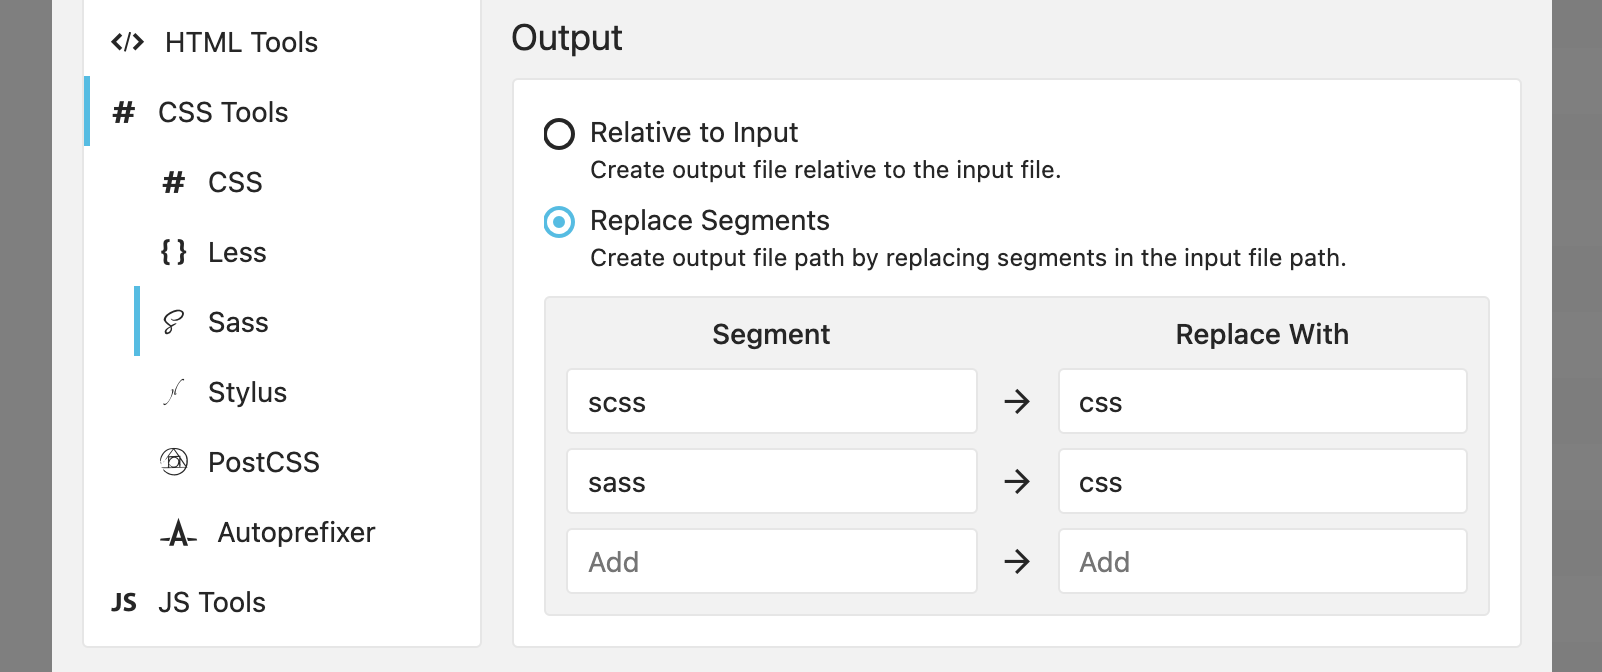Click the JS Tools icon
Screen dimensions: 1602x672
123,602
